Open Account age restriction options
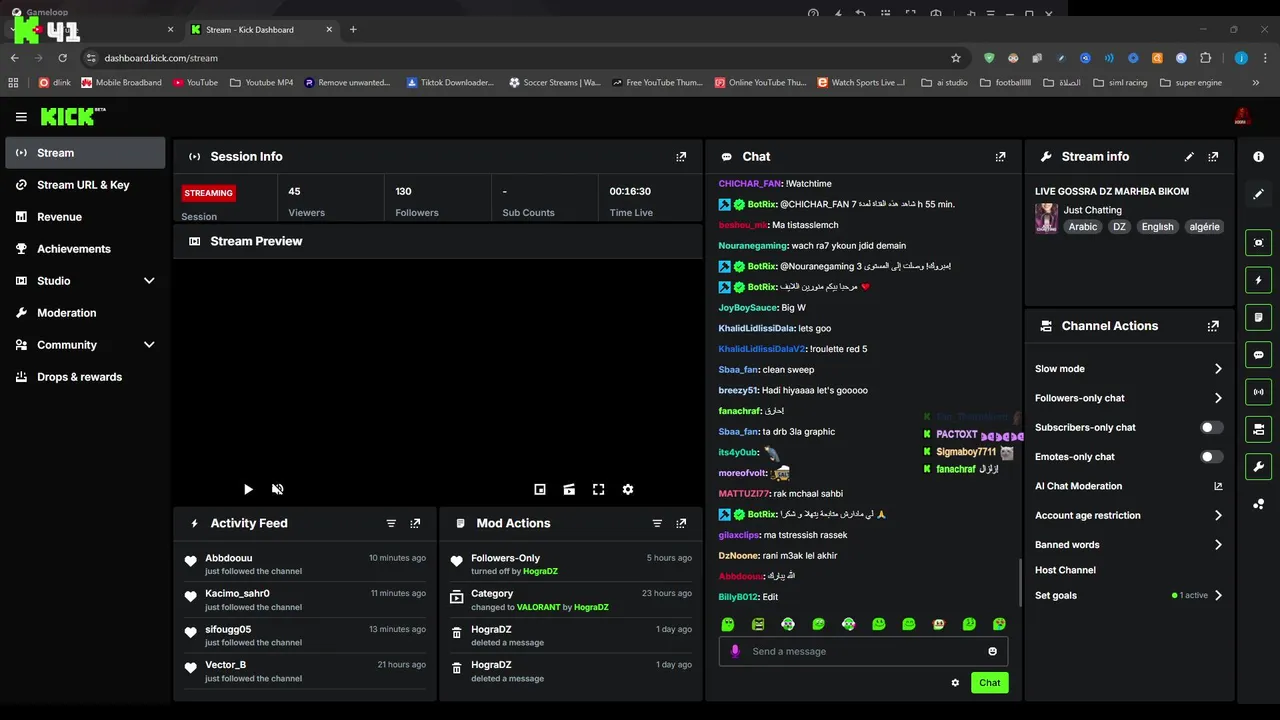The image size is (1280, 720). point(1129,515)
